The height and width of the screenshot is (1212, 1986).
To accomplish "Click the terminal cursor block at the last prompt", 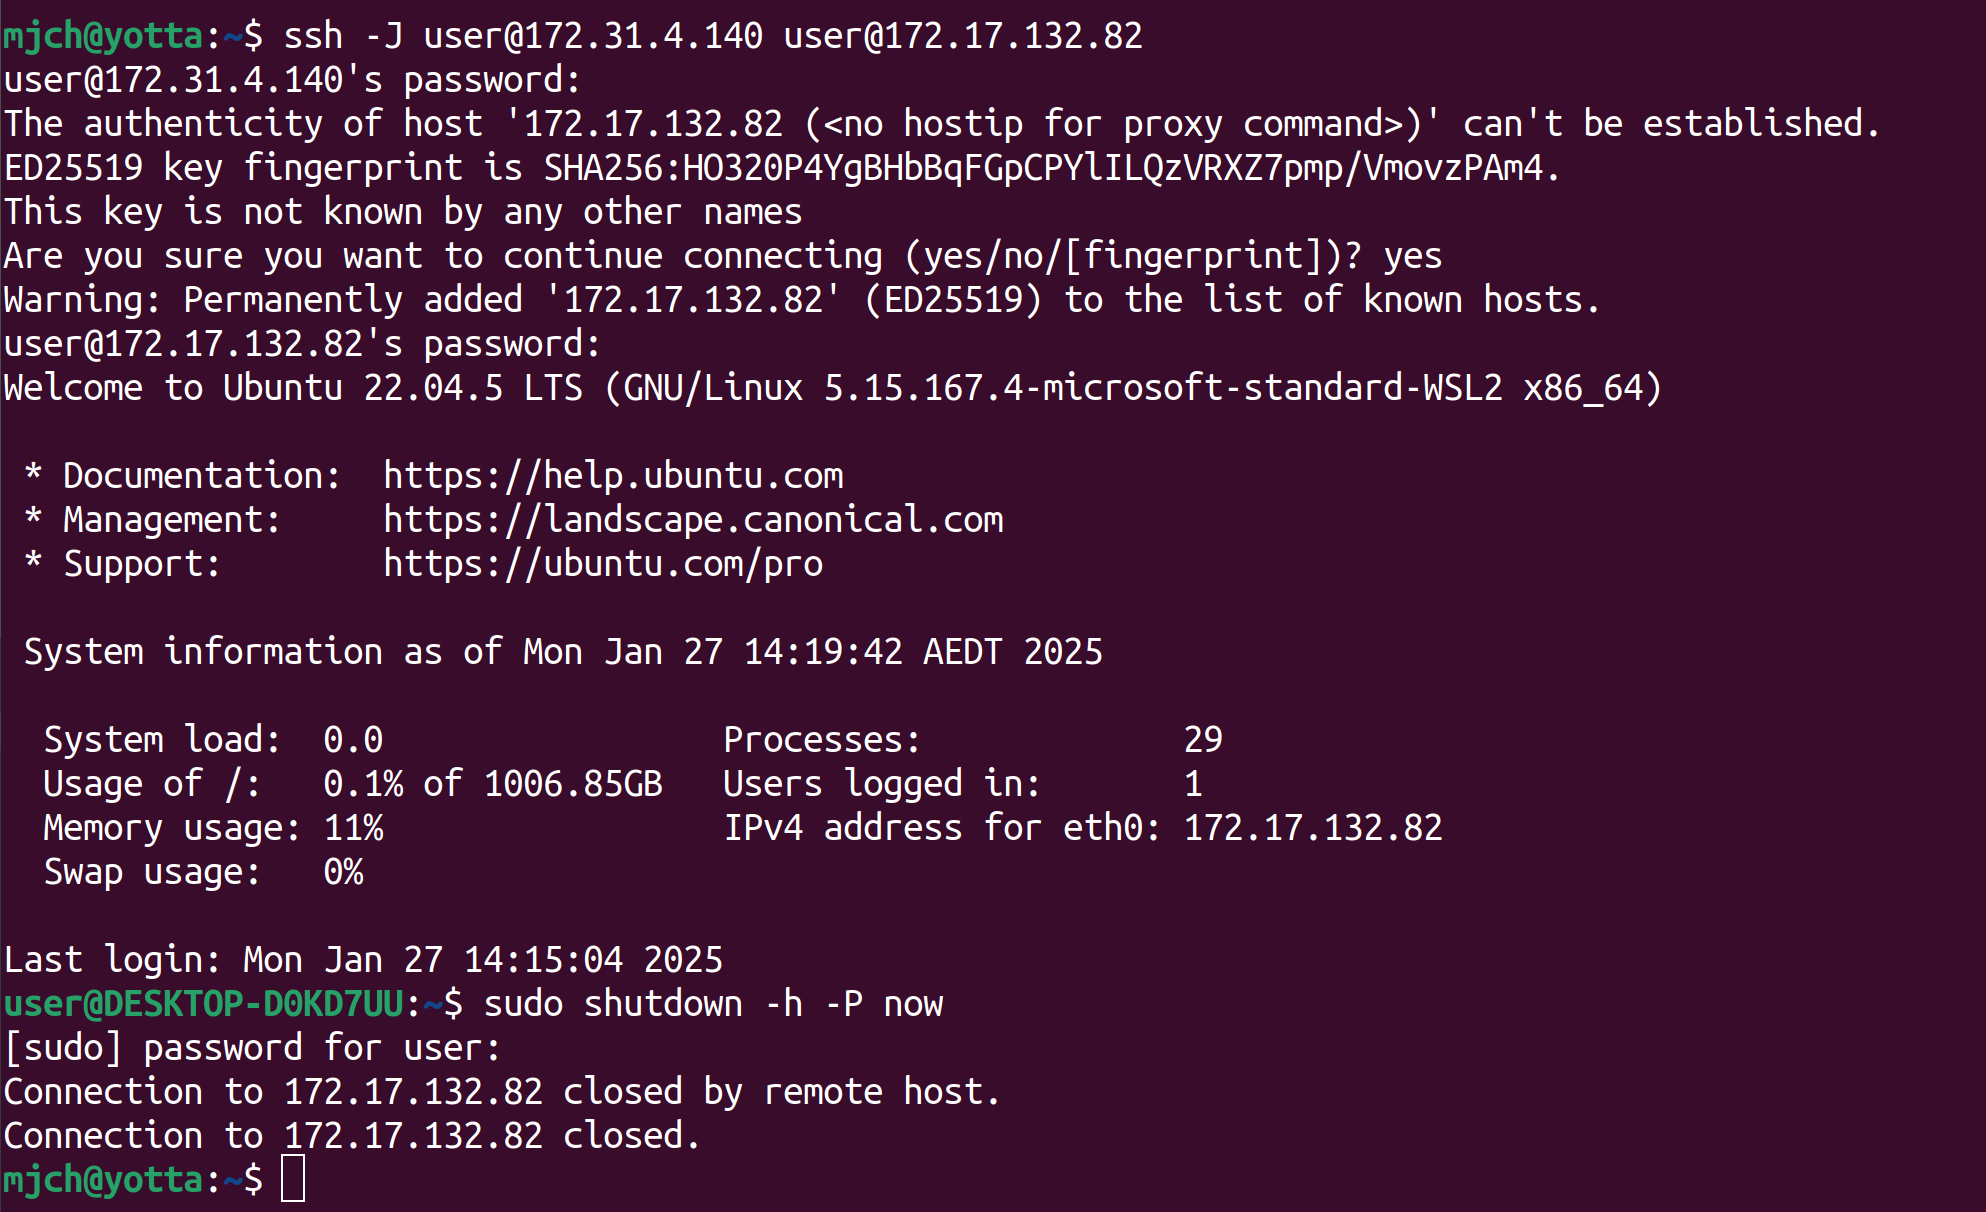I will click(293, 1179).
